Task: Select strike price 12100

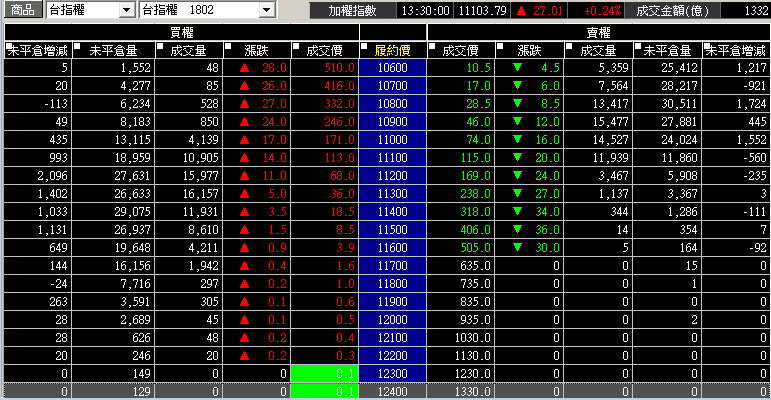Action: (x=392, y=338)
